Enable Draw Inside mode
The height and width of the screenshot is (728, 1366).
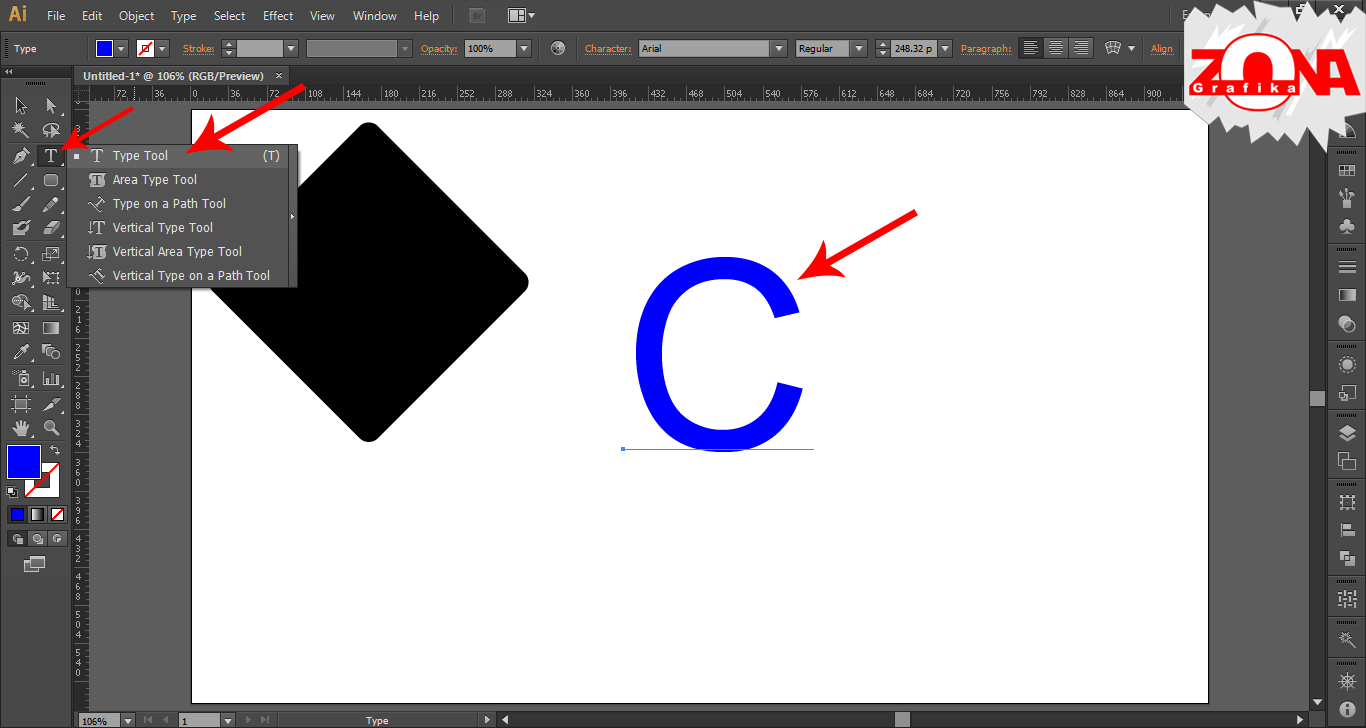(x=57, y=539)
